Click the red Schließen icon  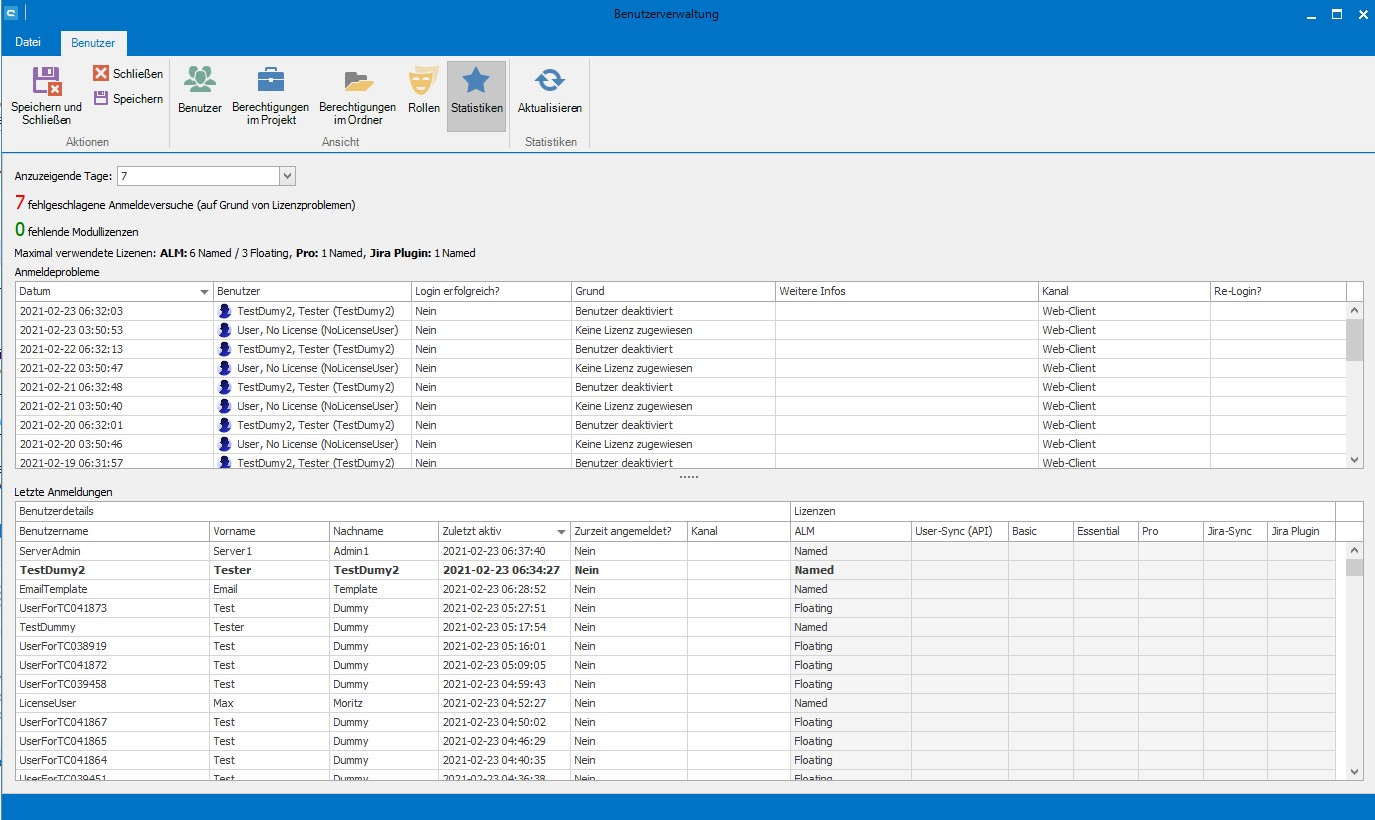[101, 73]
